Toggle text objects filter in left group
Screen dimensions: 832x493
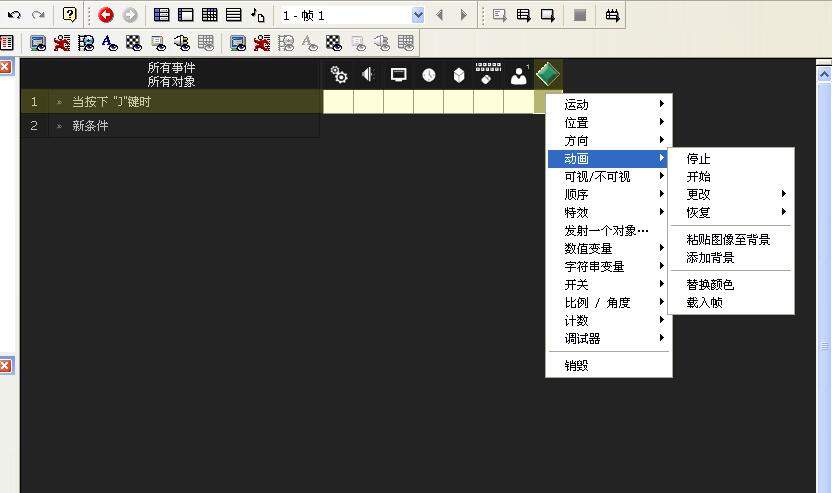click(x=109, y=43)
